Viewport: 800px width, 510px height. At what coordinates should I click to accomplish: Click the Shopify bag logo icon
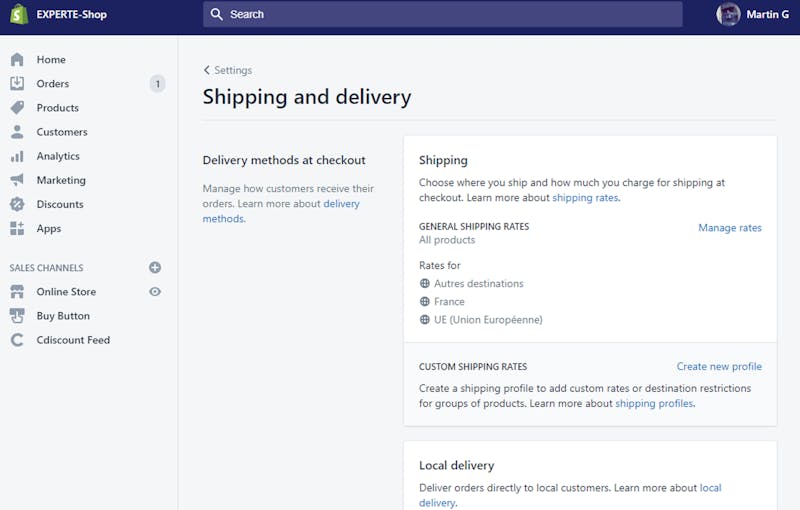point(18,14)
